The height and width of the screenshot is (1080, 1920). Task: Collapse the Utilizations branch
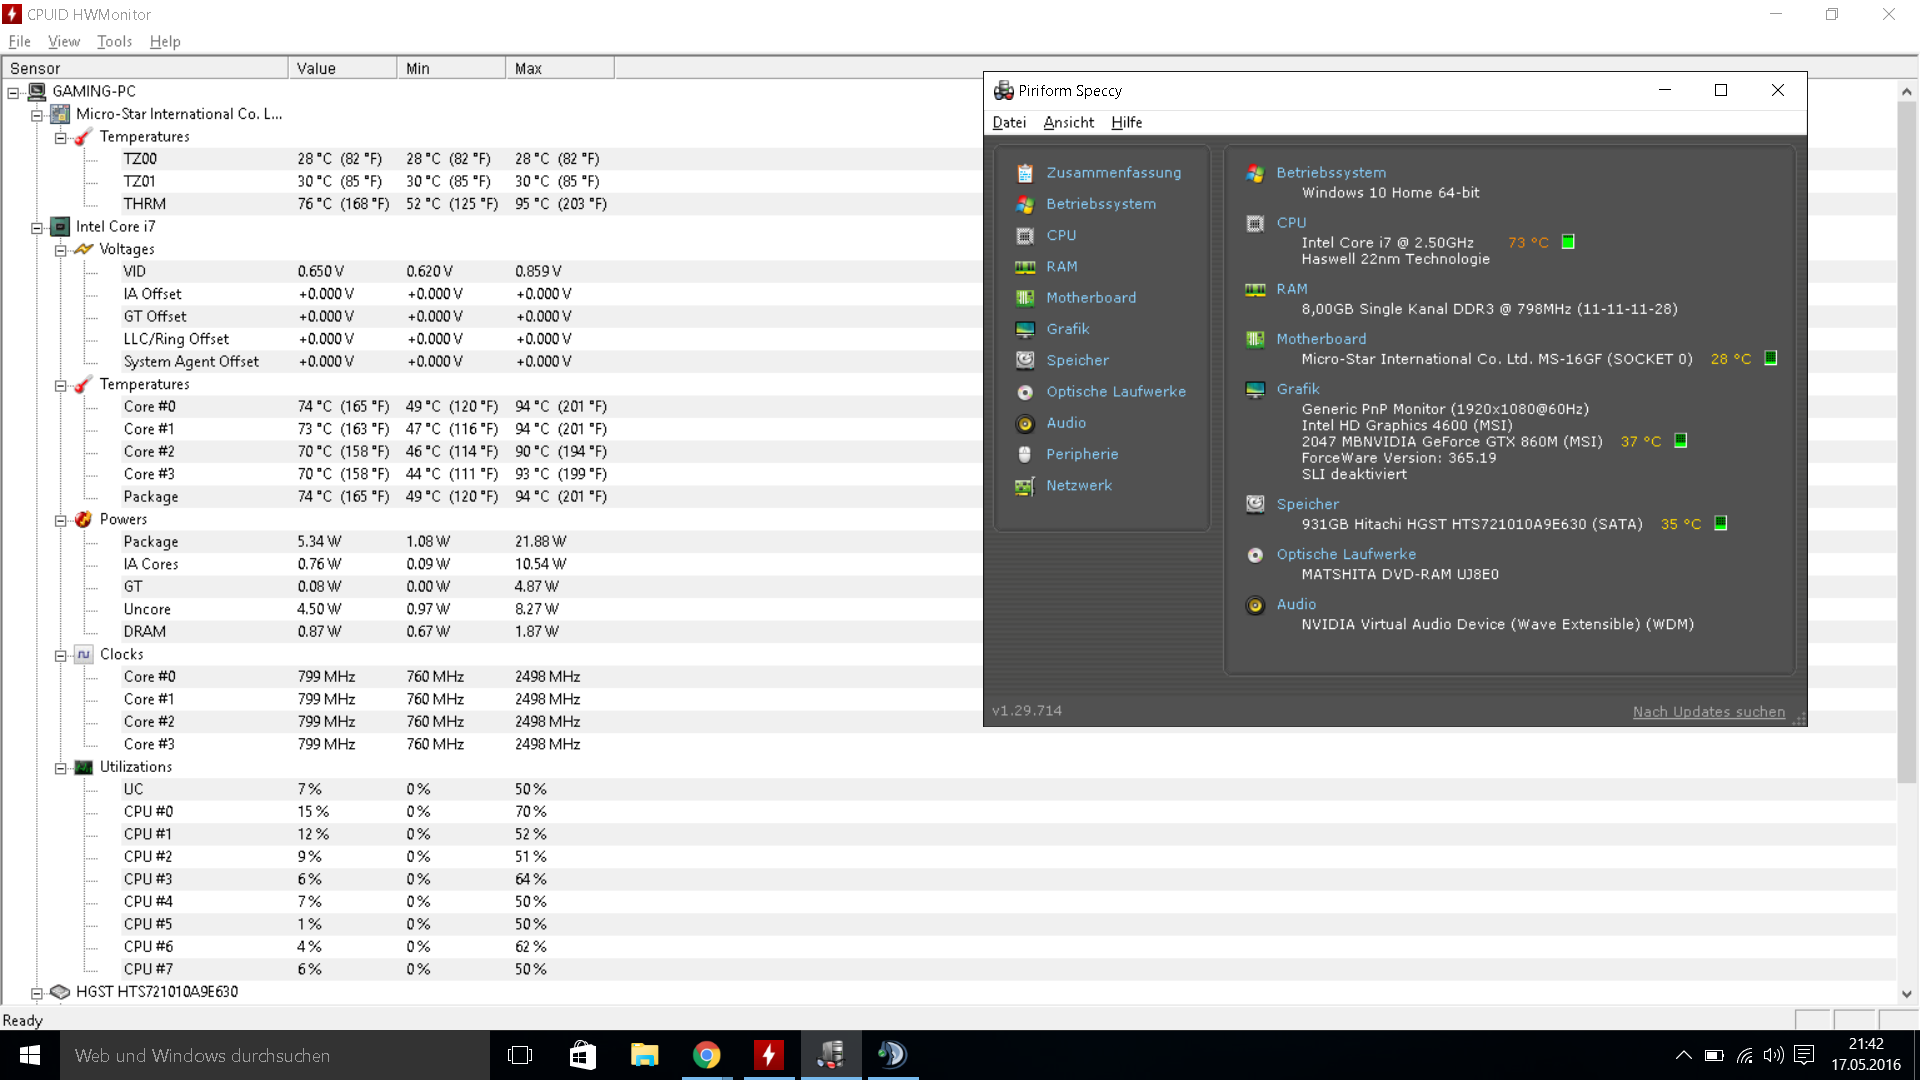pos(61,768)
